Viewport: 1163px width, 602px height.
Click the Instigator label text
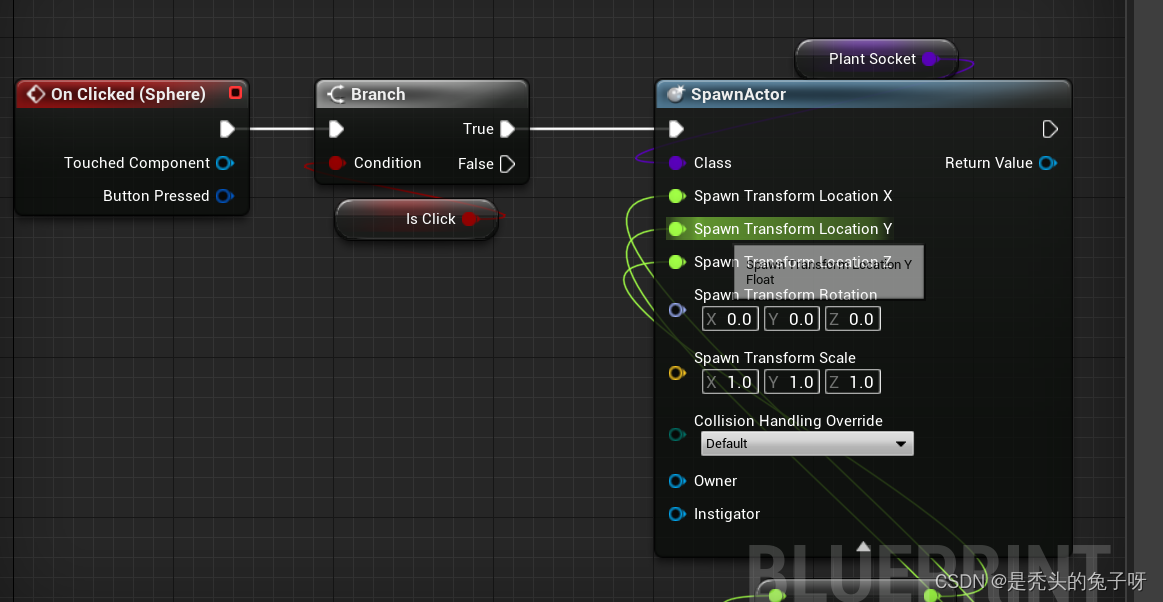click(x=726, y=514)
